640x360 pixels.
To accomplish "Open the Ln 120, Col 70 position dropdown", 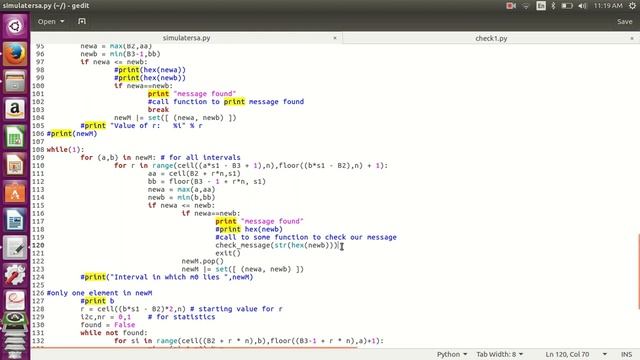I will tap(576, 354).
